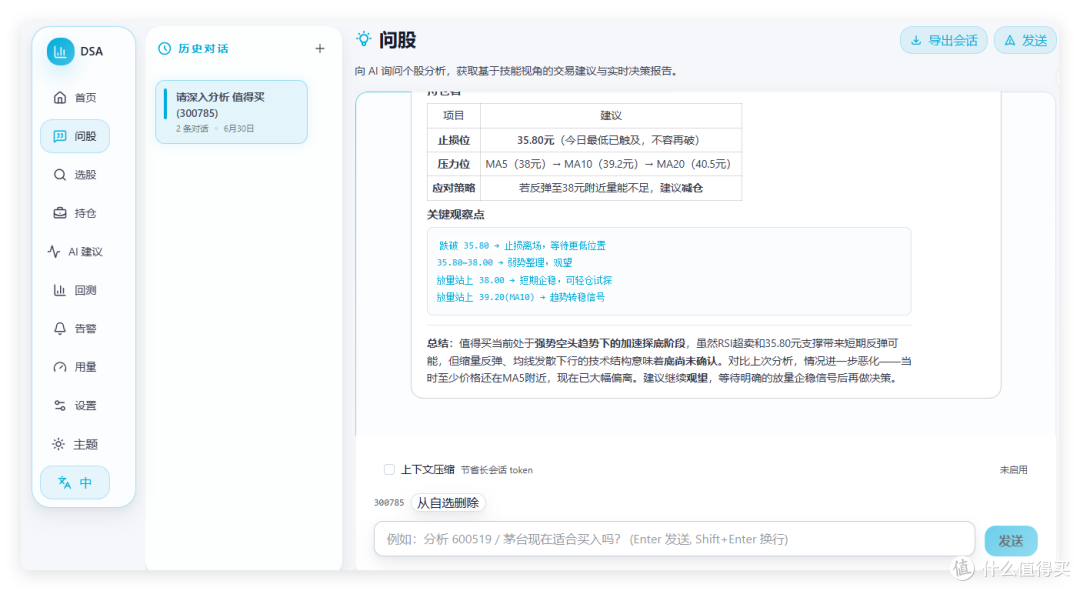1080x591 pixels.
Task: Enable the 上下文压缩 checkbox
Action: (x=389, y=470)
